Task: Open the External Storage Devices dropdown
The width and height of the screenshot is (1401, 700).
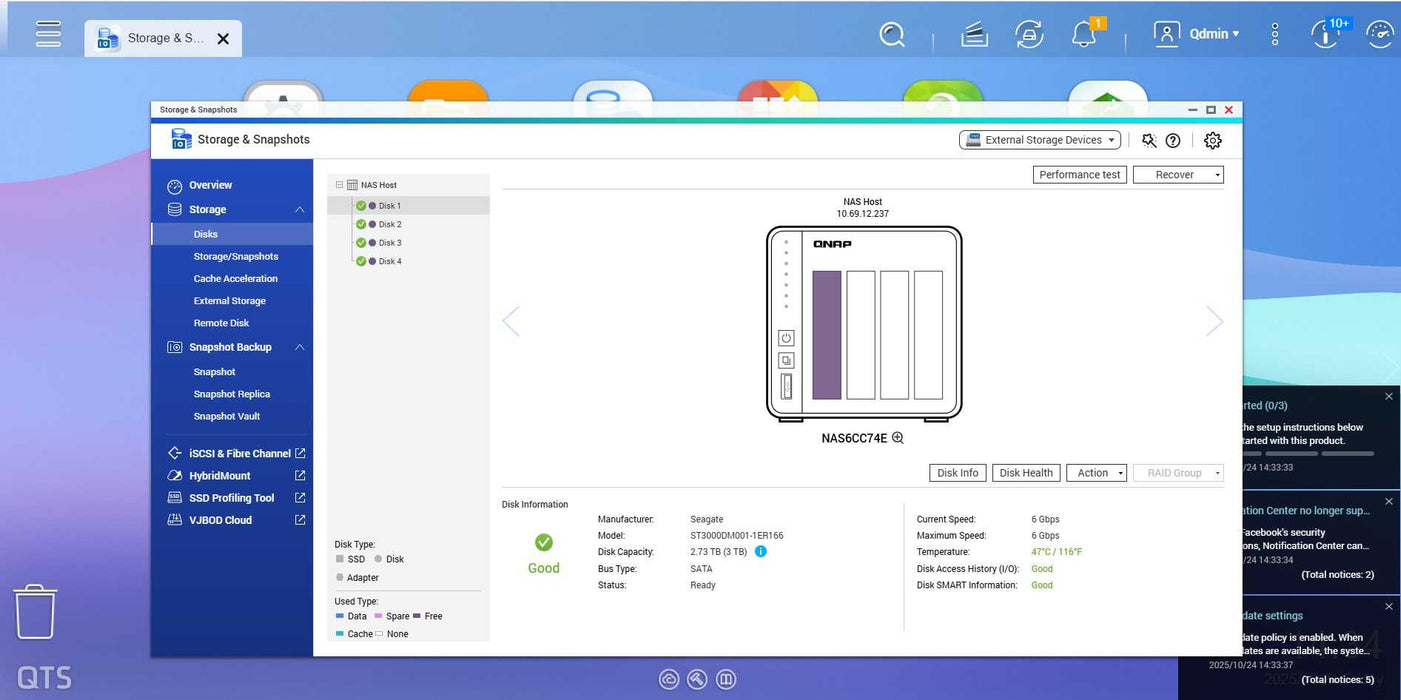Action: 1039,139
